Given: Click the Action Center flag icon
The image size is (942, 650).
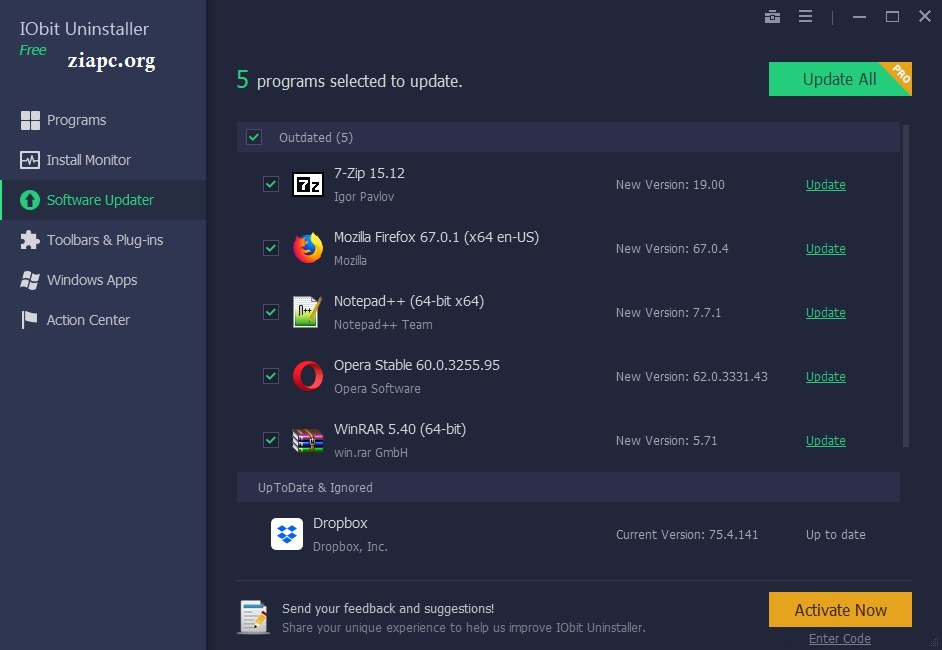Looking at the screenshot, I should coord(29,320).
